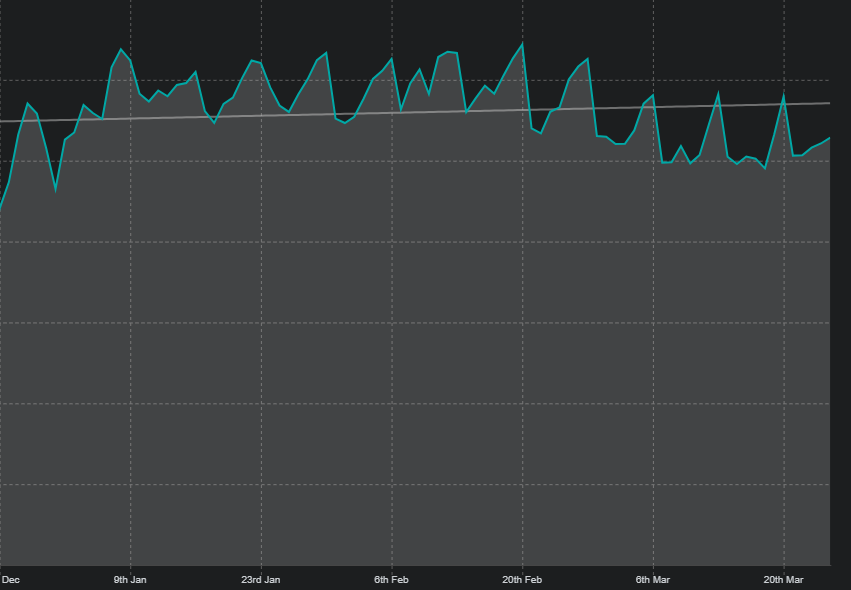Select the 9th Jan date label
The width and height of the screenshot is (851, 590).
130,579
